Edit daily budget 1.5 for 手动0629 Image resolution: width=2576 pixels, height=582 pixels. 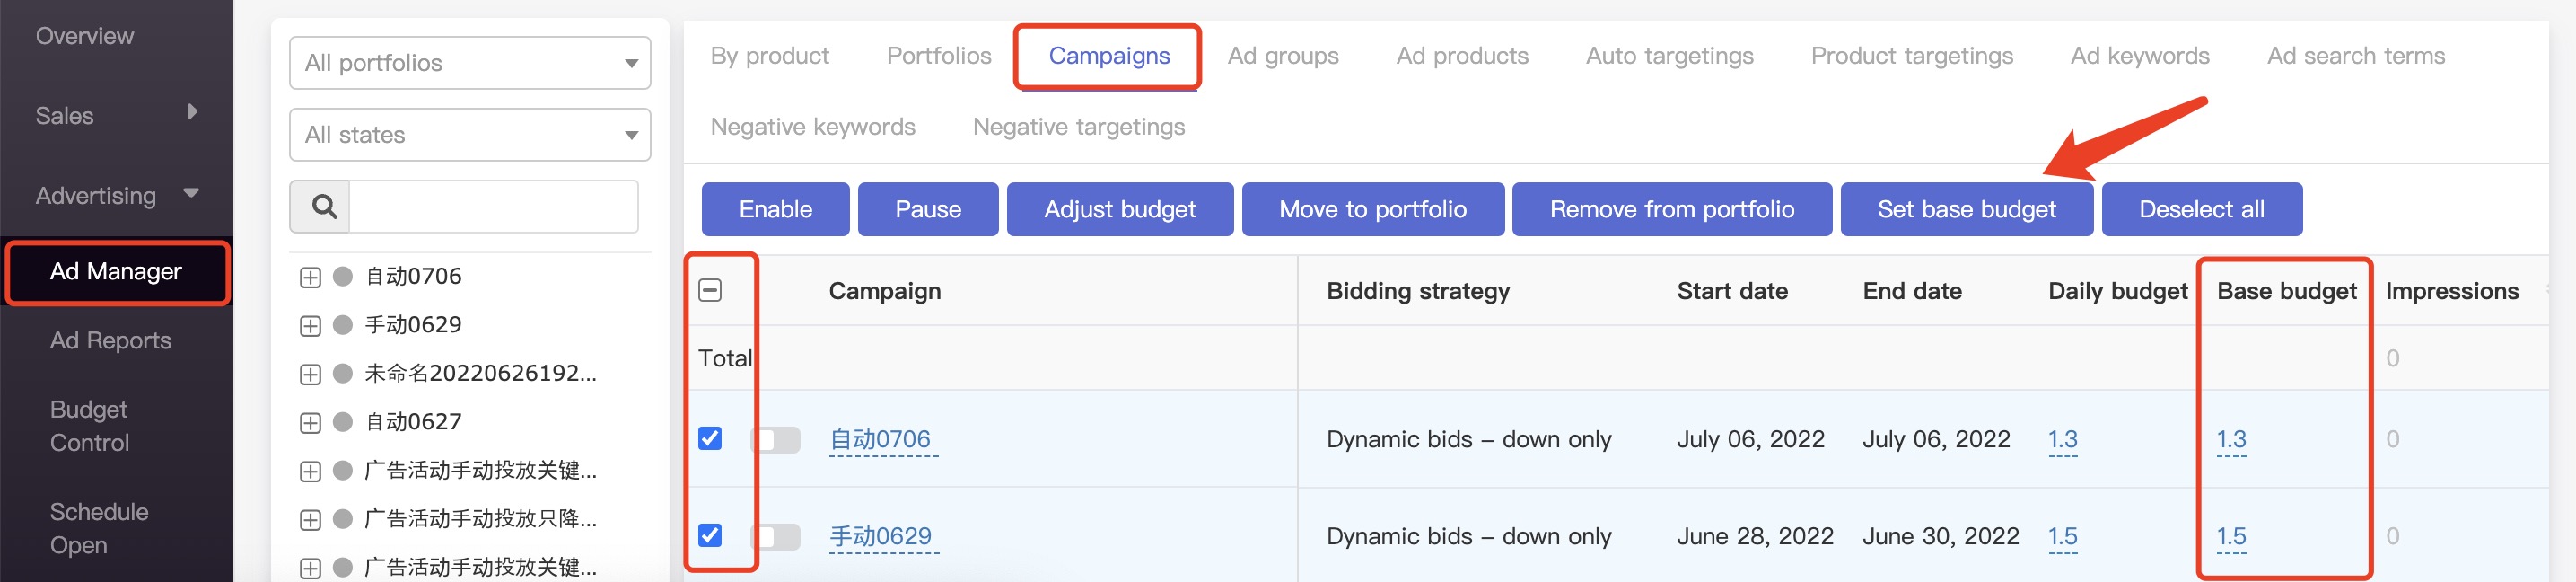point(2062,536)
